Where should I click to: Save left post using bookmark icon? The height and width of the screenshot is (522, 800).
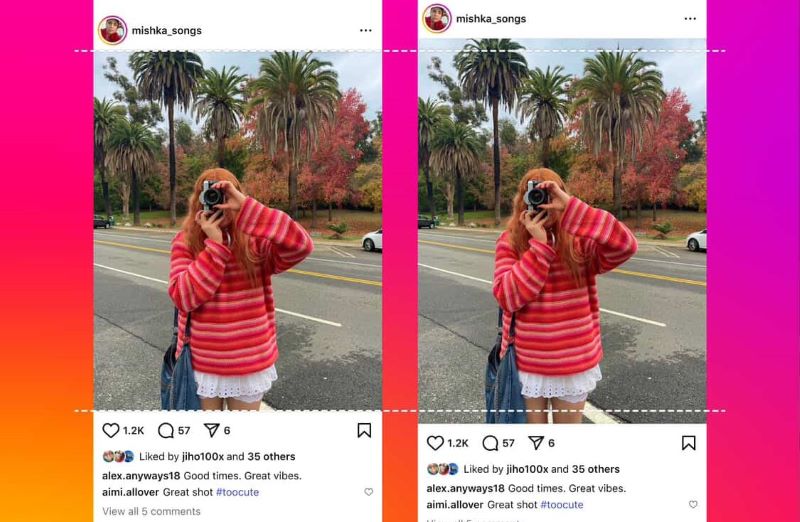pos(364,430)
